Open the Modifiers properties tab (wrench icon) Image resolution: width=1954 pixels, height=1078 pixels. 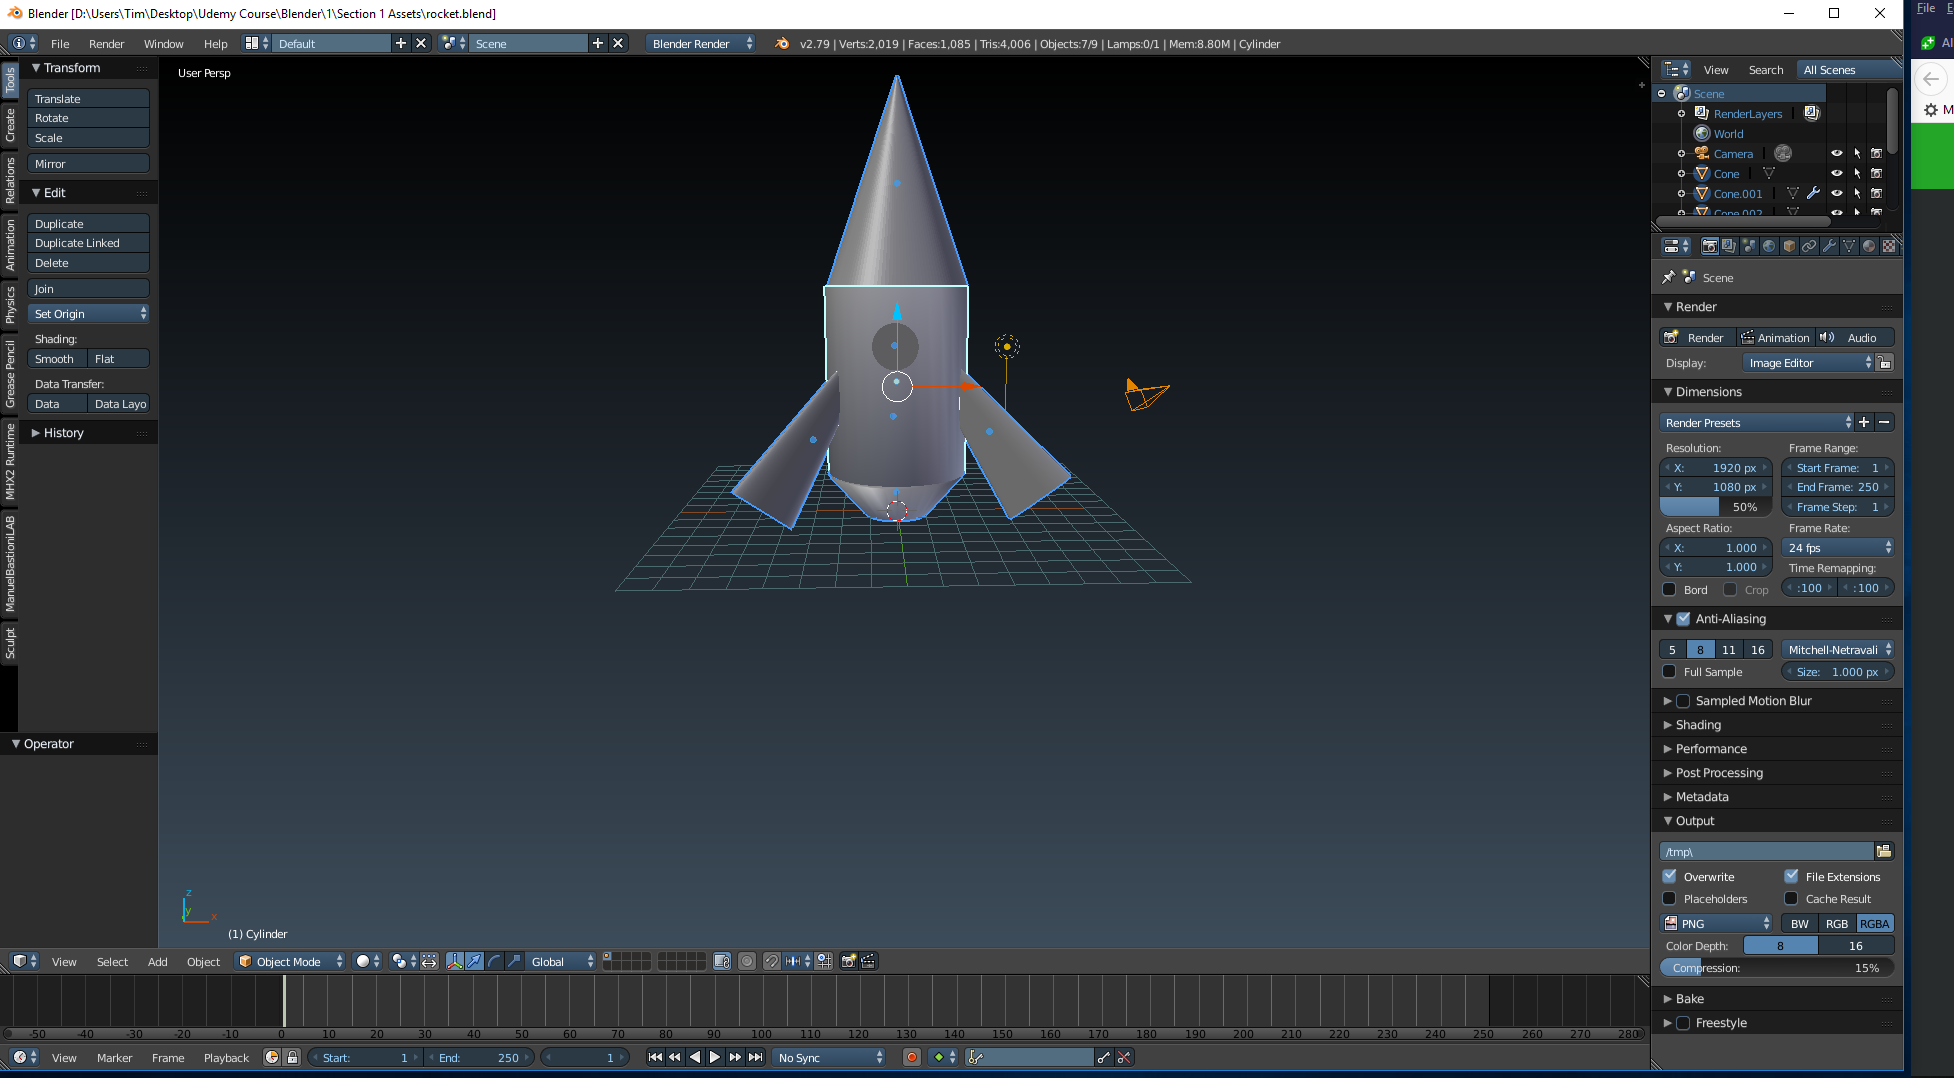click(x=1830, y=246)
